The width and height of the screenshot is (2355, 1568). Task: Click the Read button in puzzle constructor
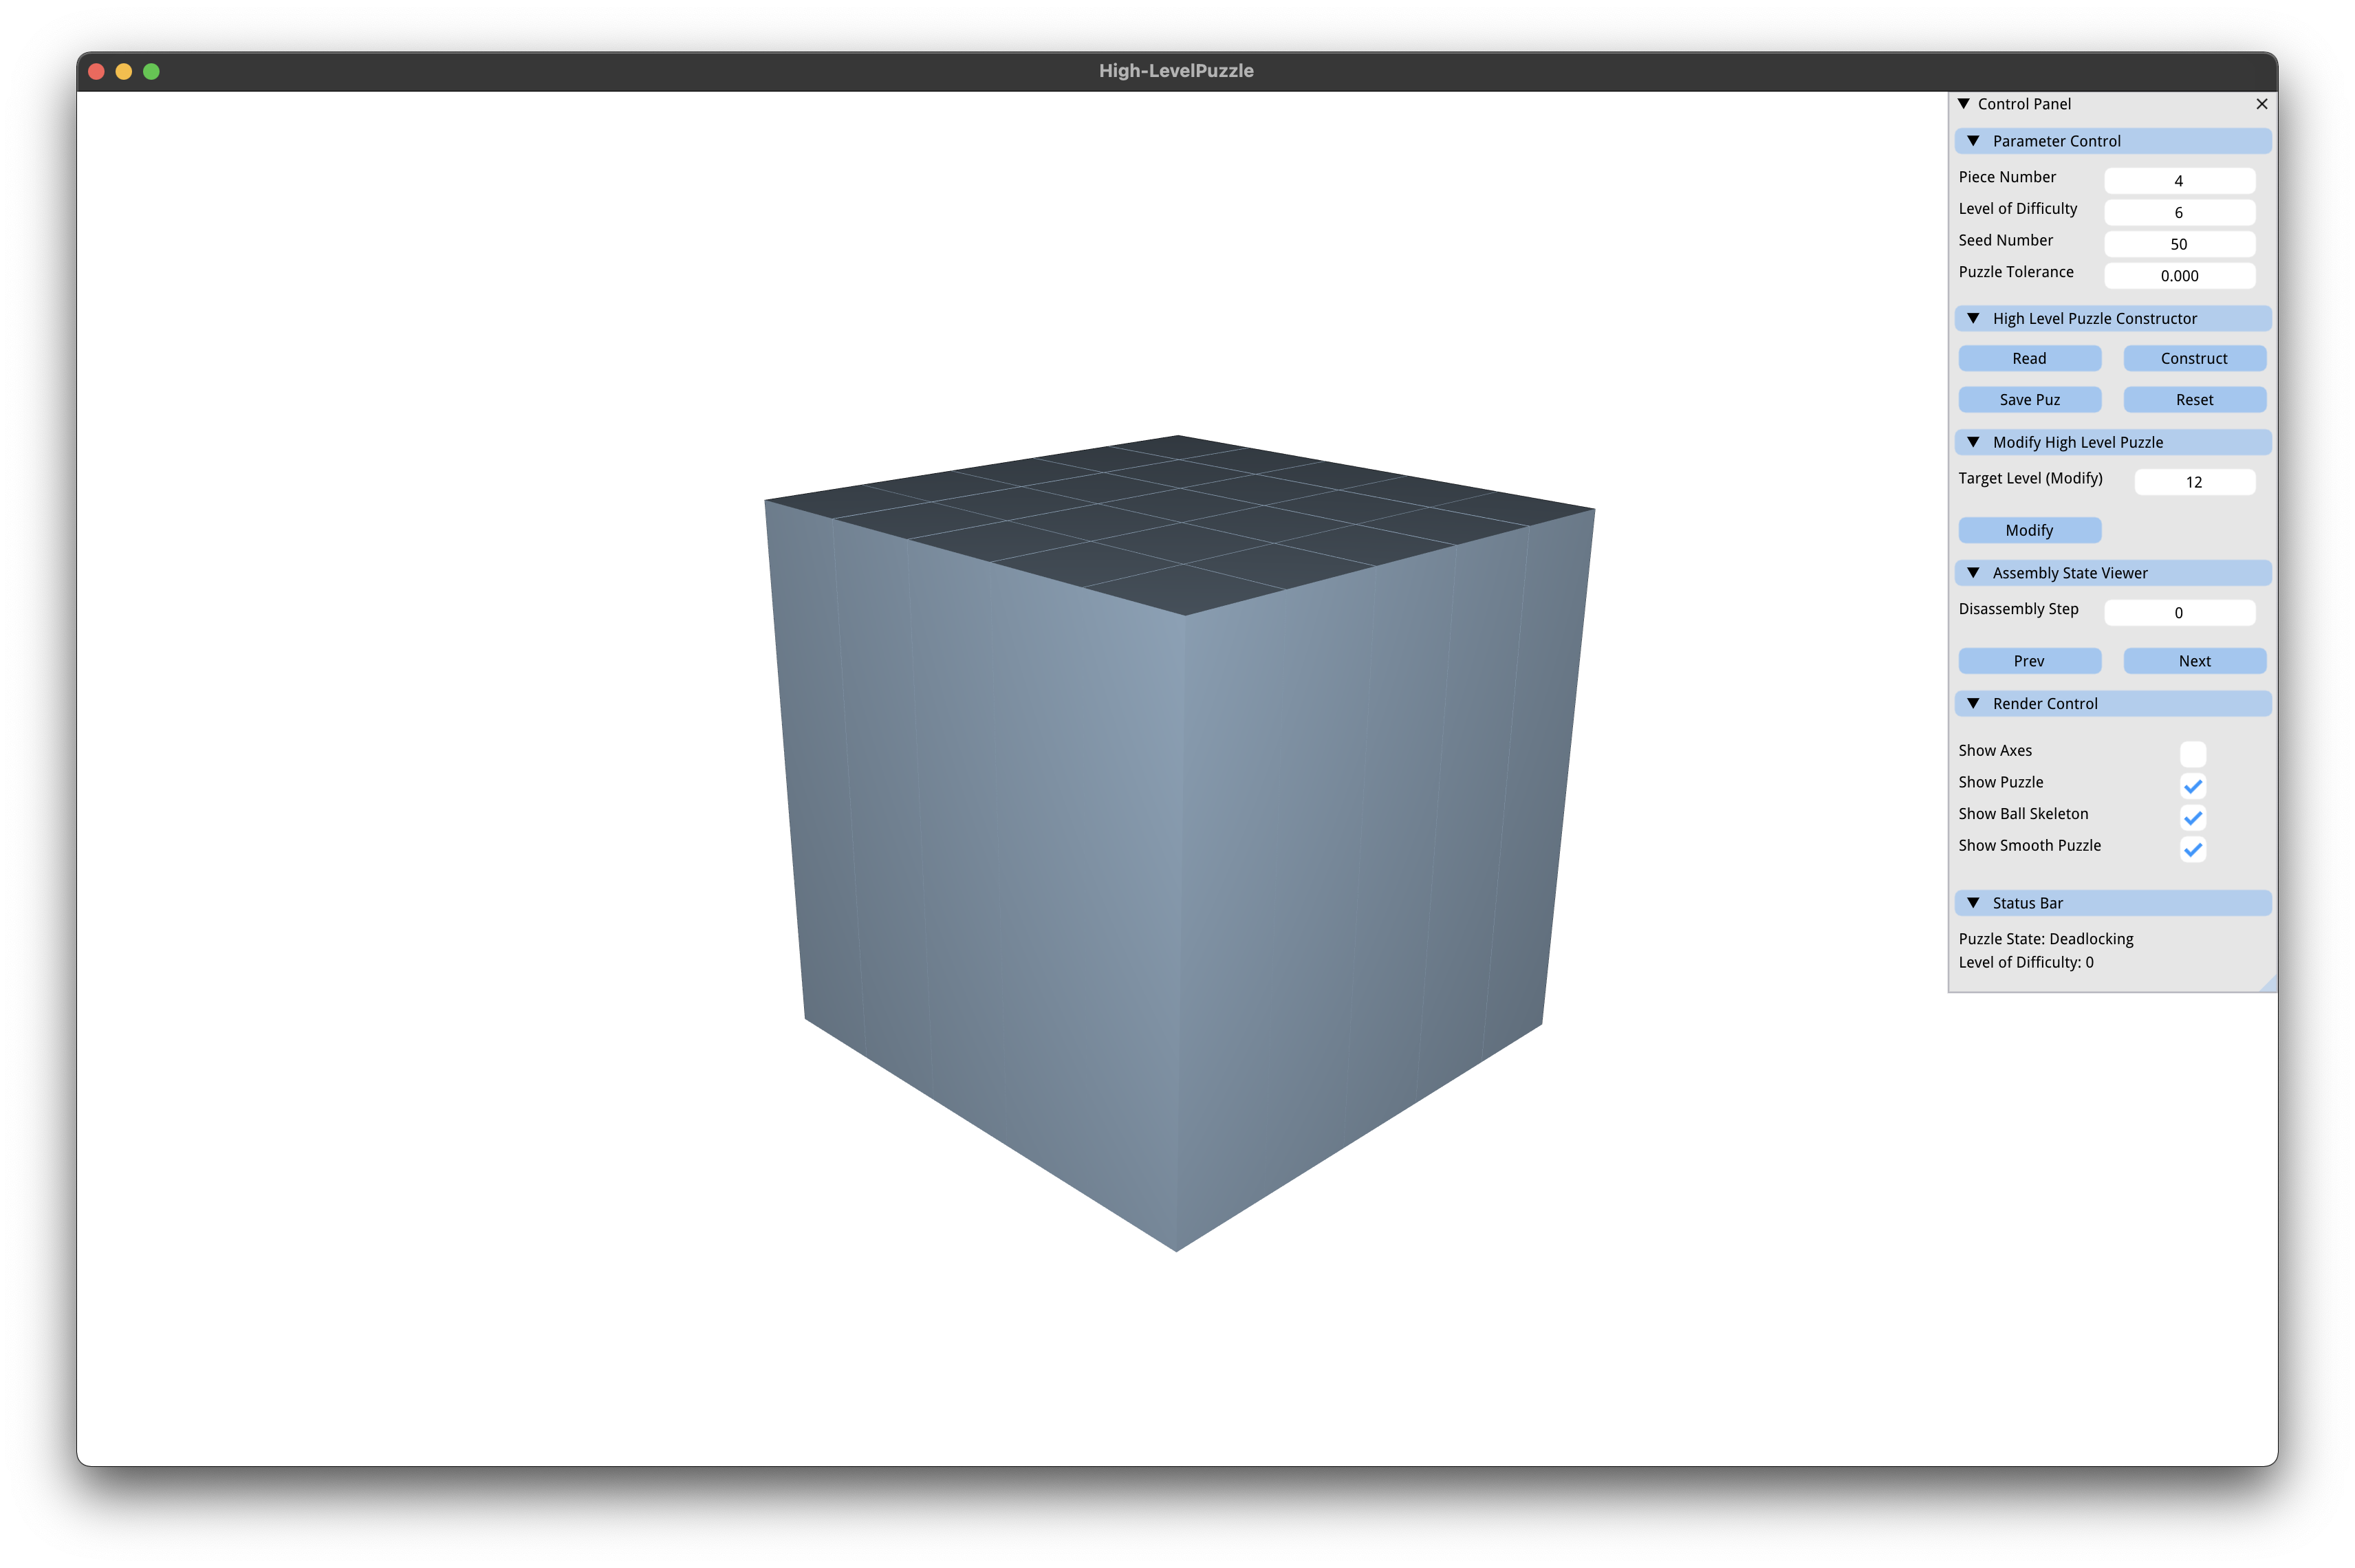pyautogui.click(x=2028, y=357)
